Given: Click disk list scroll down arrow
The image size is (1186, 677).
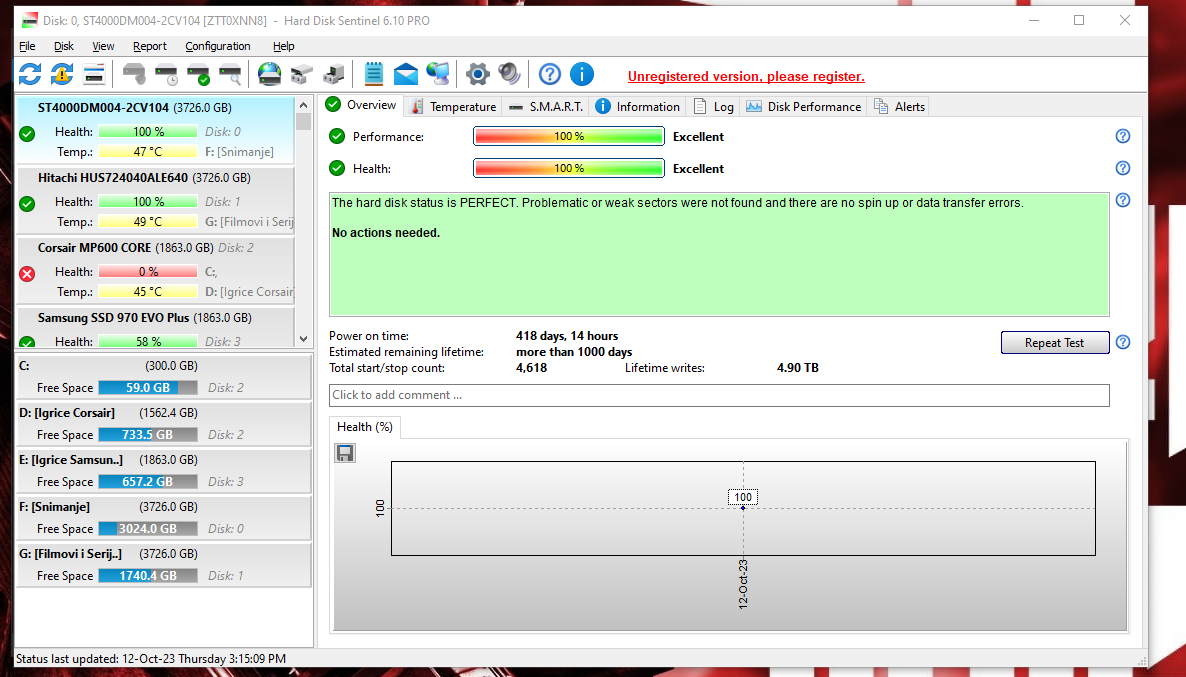Looking at the screenshot, I should (x=303, y=340).
